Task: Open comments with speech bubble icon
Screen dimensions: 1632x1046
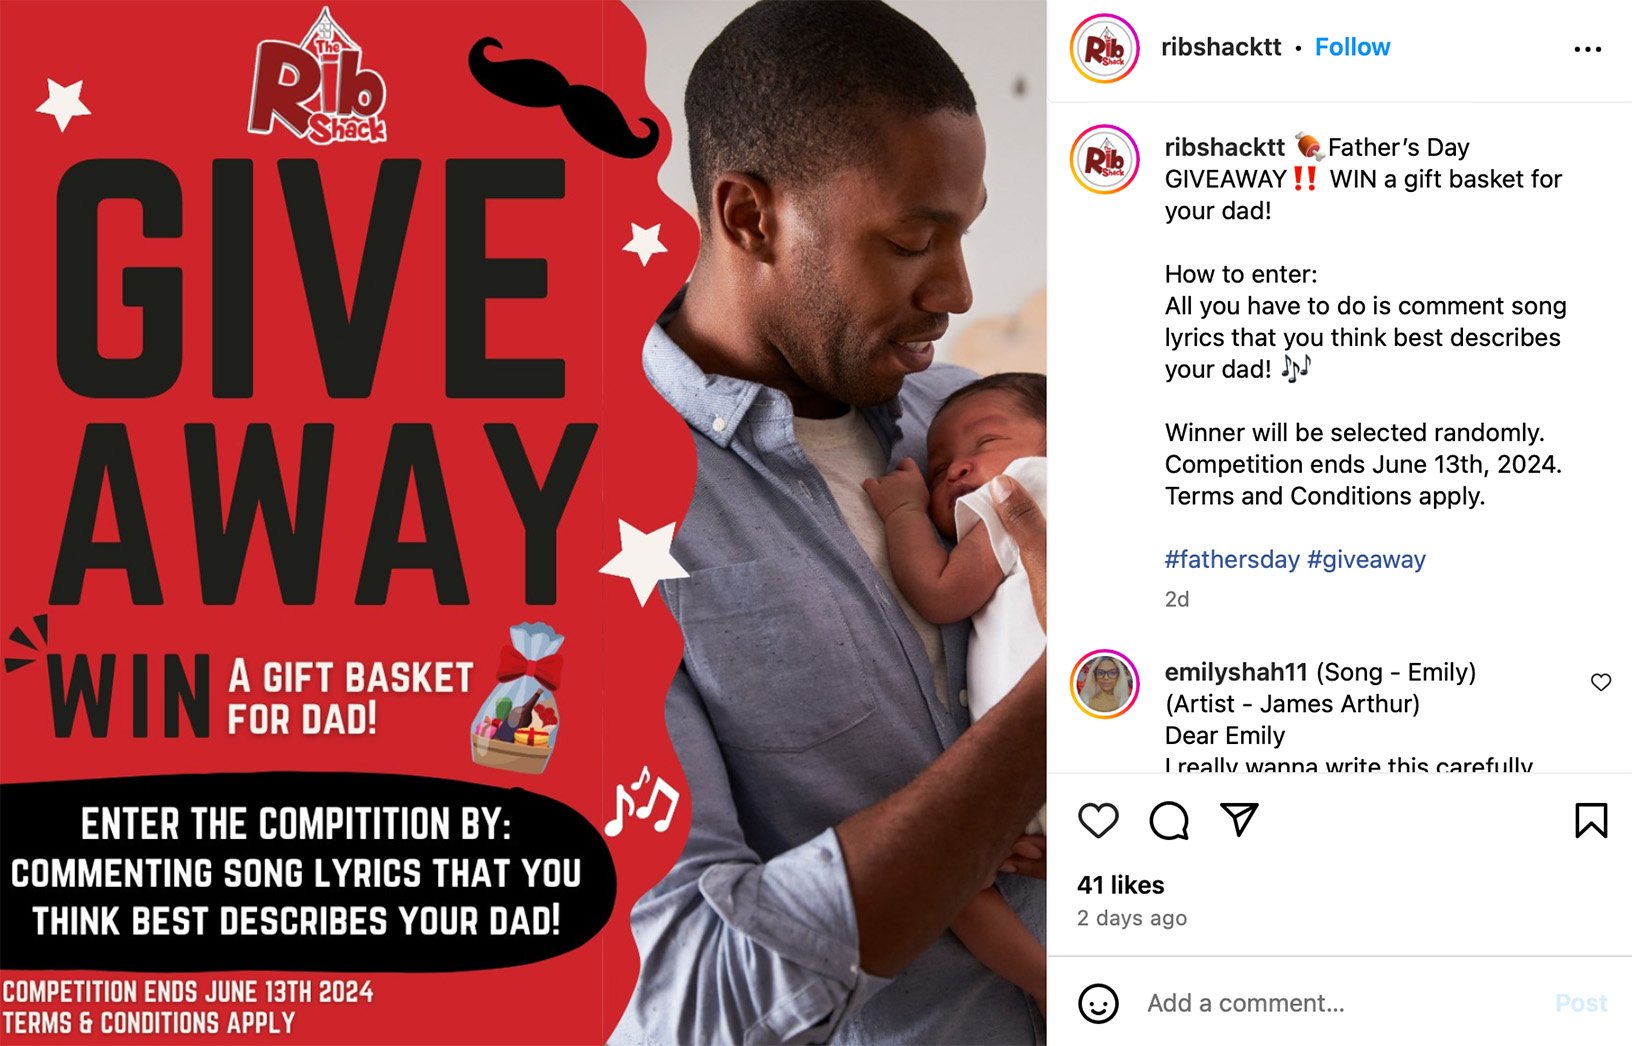Action: pyautogui.click(x=1169, y=821)
